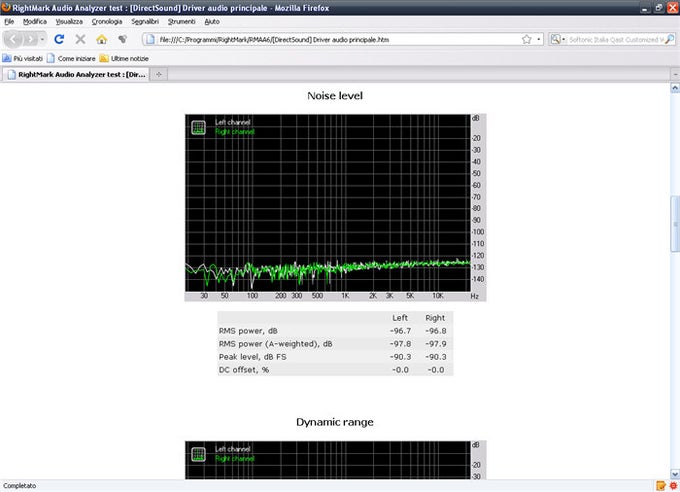Viewport: 680px width, 492px height.
Task: Open a new tab with plus button
Action: 159,75
